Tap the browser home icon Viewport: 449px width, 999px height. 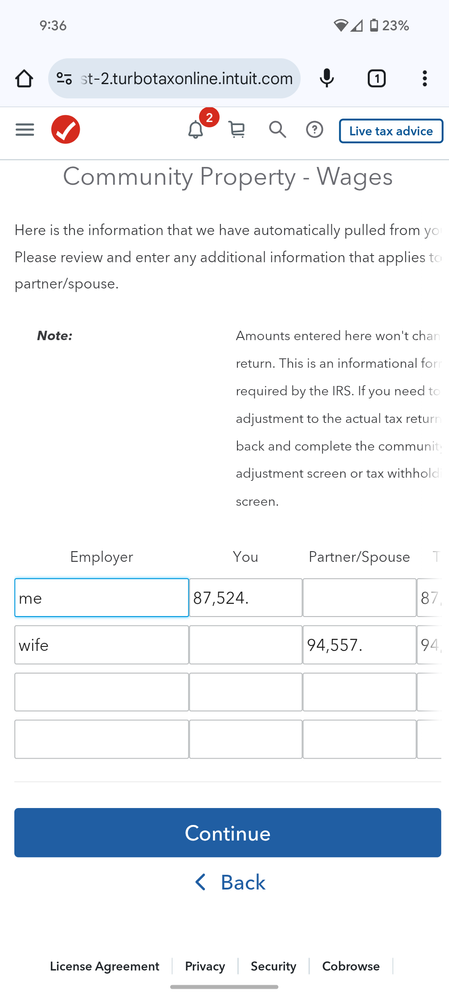[x=24, y=79]
